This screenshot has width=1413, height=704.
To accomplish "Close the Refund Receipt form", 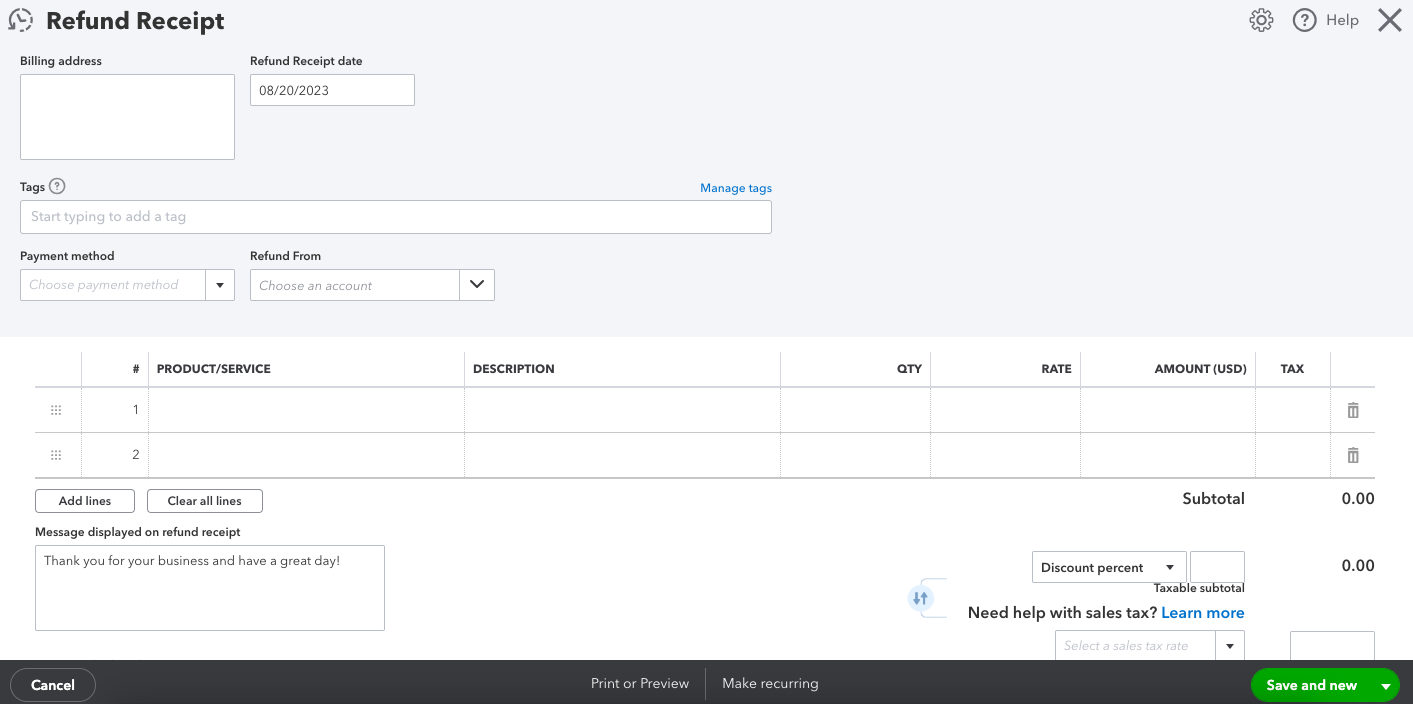I will click(x=1390, y=20).
